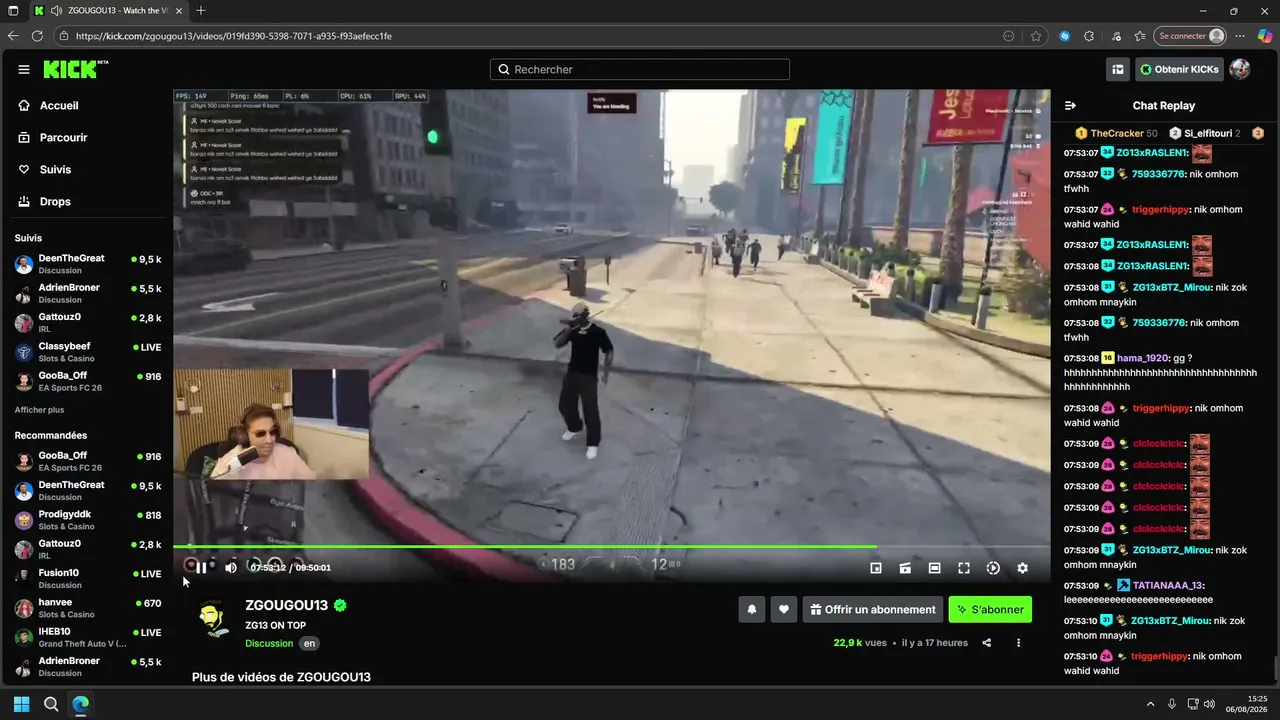Open picture-in-picture mini player
1280x720 pixels.
click(876, 568)
